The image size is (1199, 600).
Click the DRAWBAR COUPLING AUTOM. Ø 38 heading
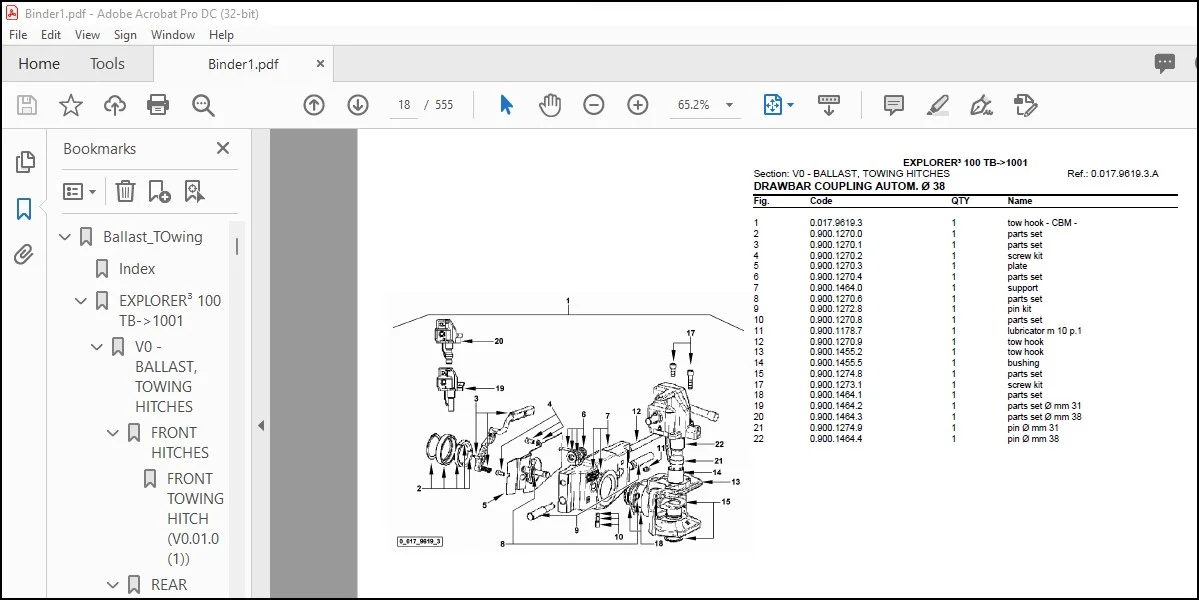pos(849,186)
